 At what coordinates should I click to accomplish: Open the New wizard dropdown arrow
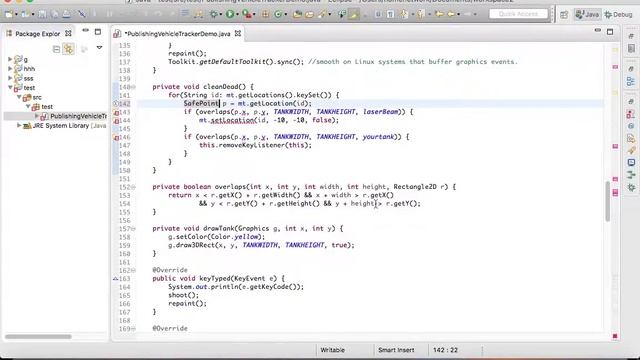coord(16,15)
